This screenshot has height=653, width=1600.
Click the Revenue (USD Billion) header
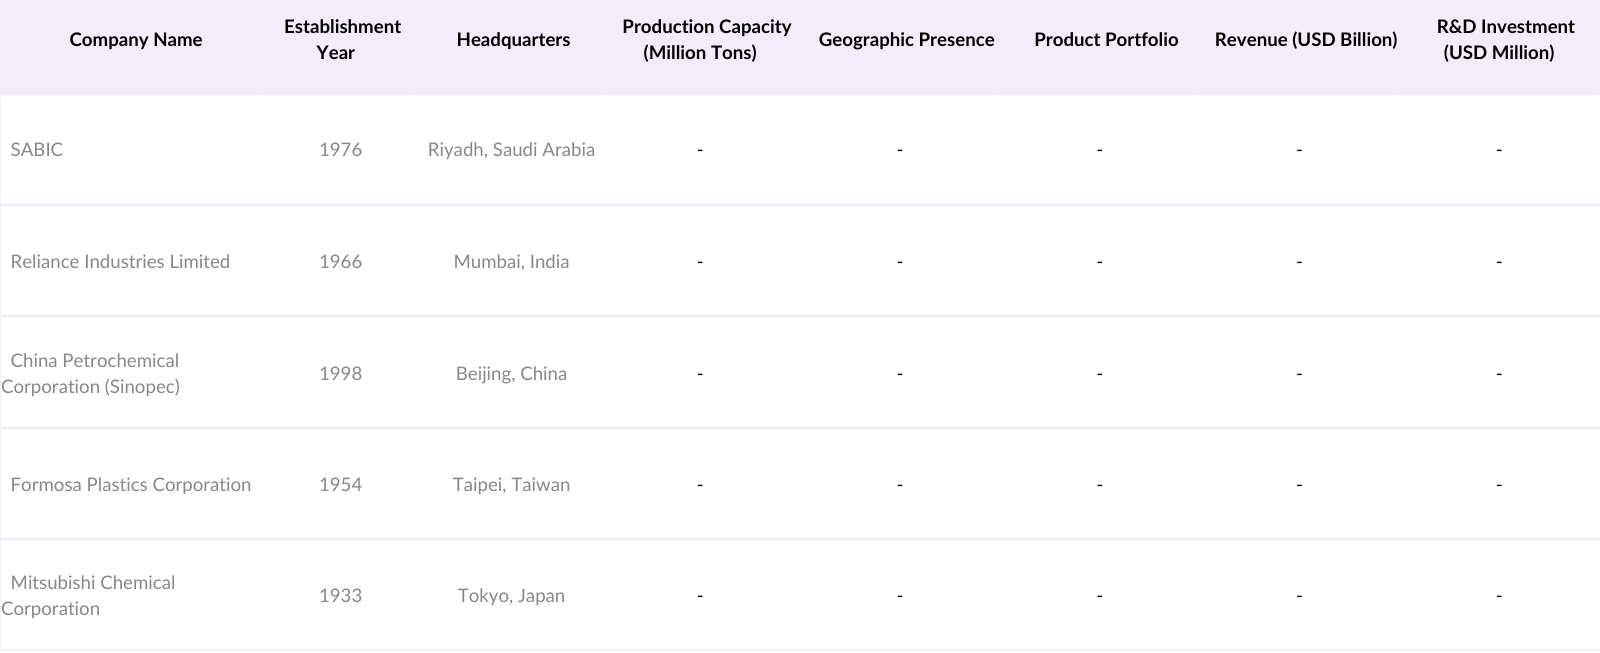(1306, 40)
